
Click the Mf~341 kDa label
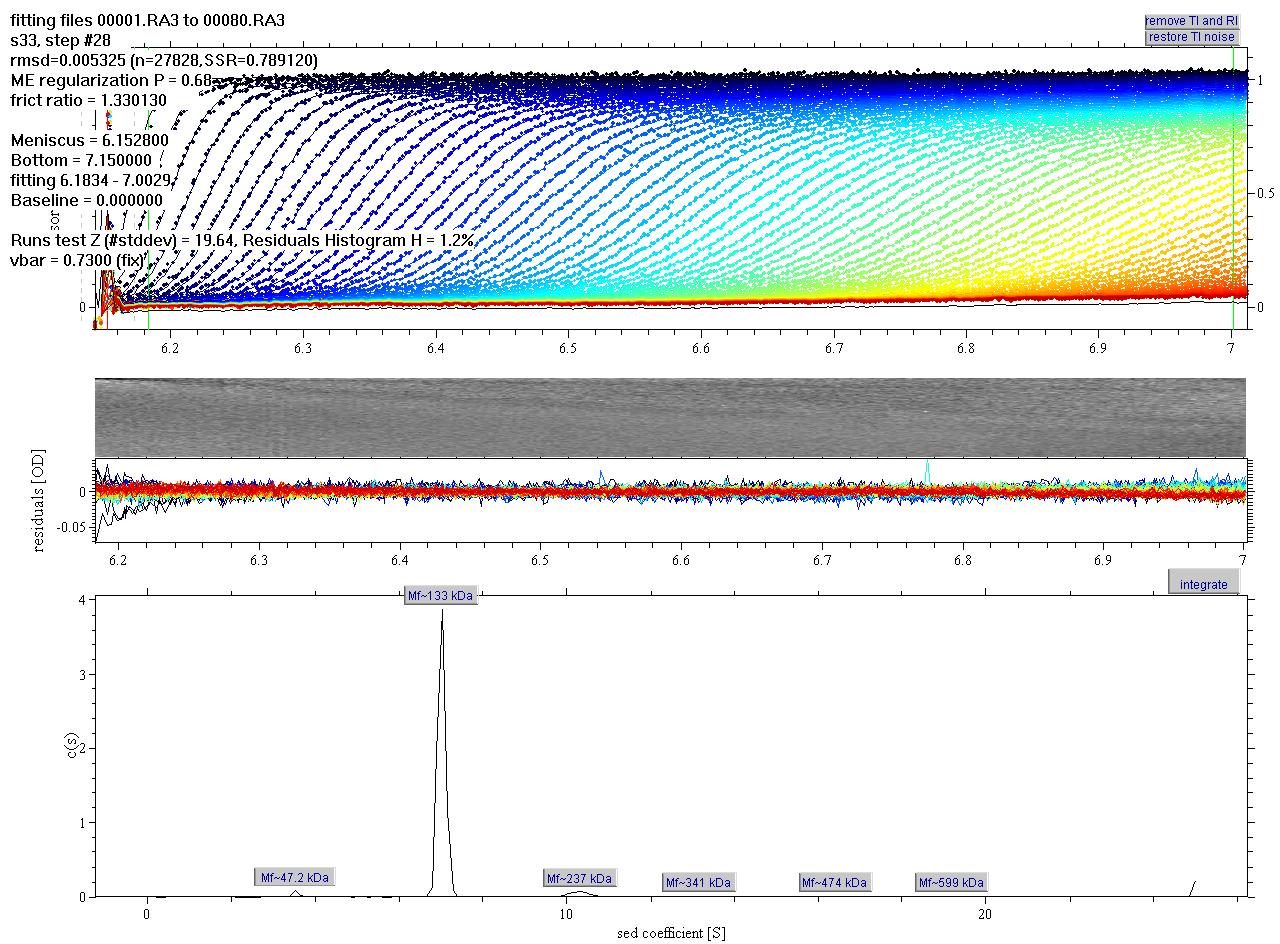click(x=699, y=882)
